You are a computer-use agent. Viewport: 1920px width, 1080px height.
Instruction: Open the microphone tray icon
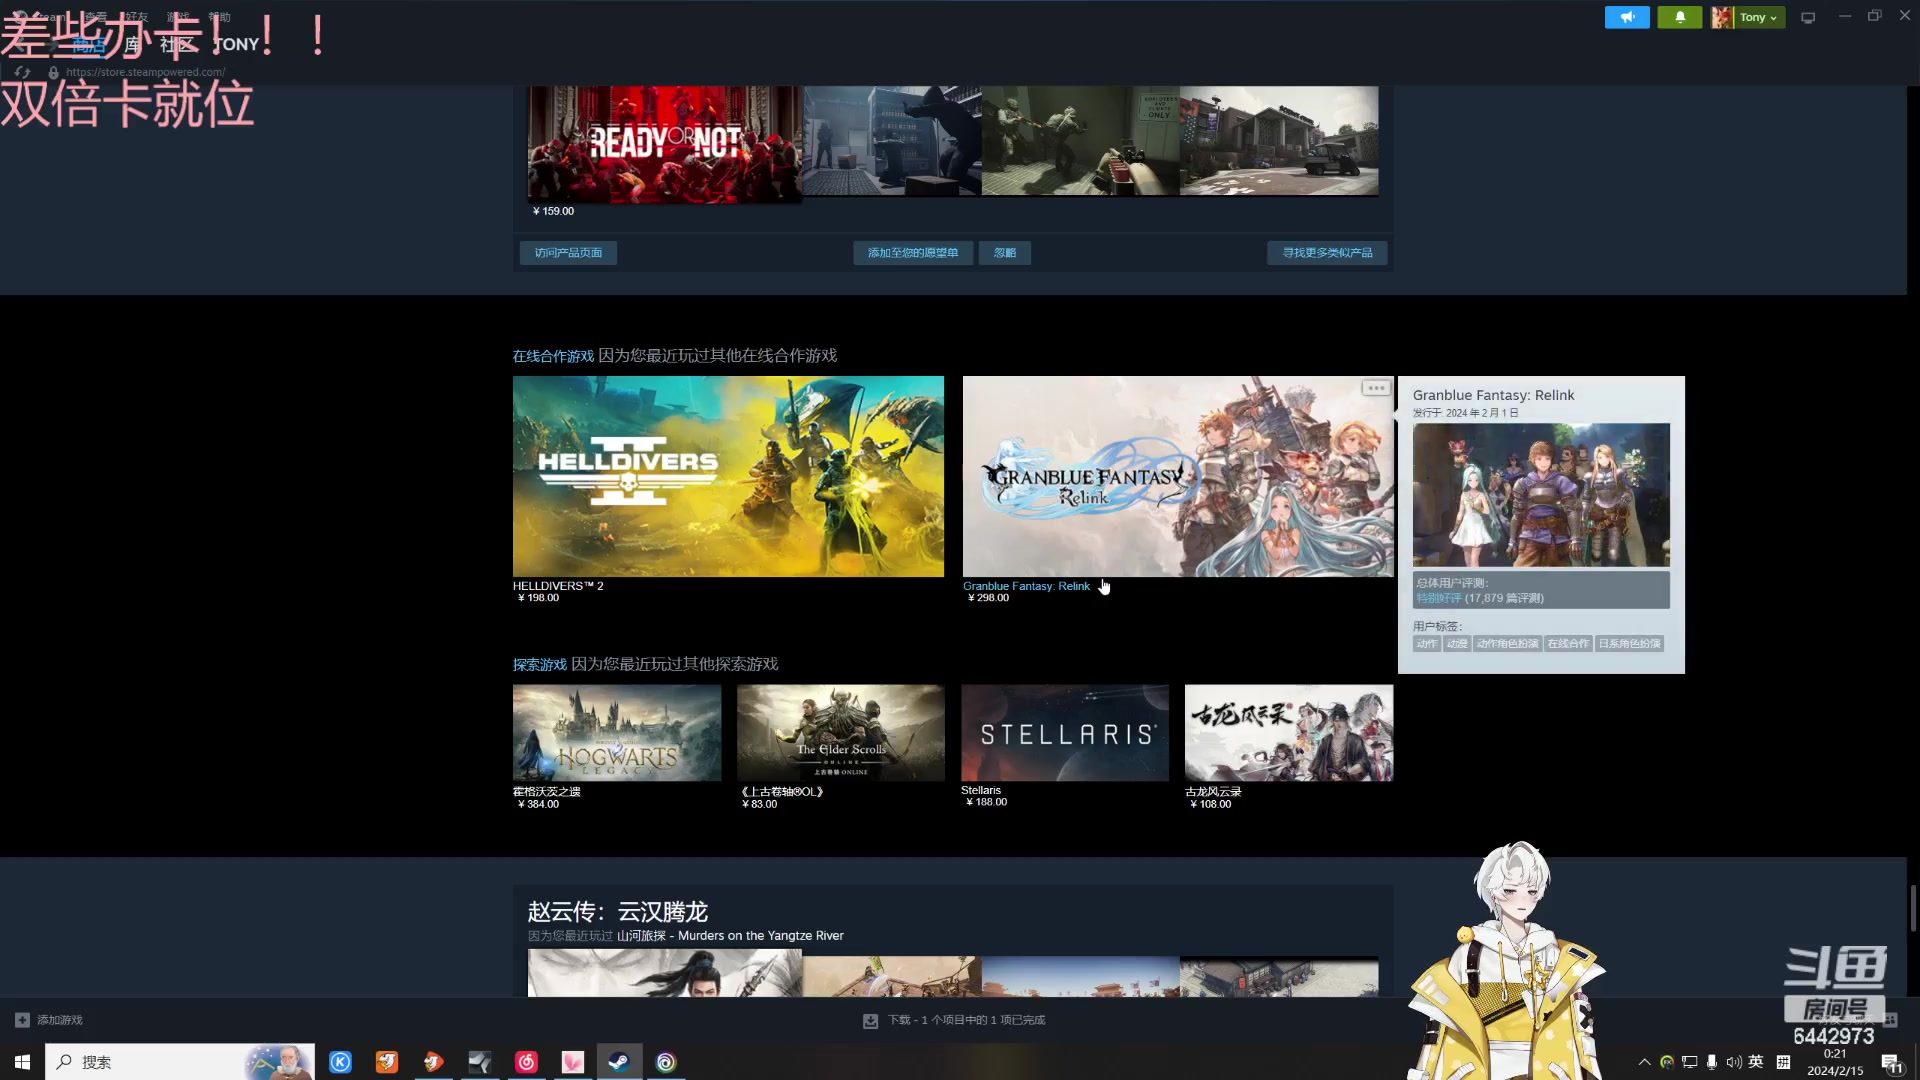pyautogui.click(x=1712, y=1062)
